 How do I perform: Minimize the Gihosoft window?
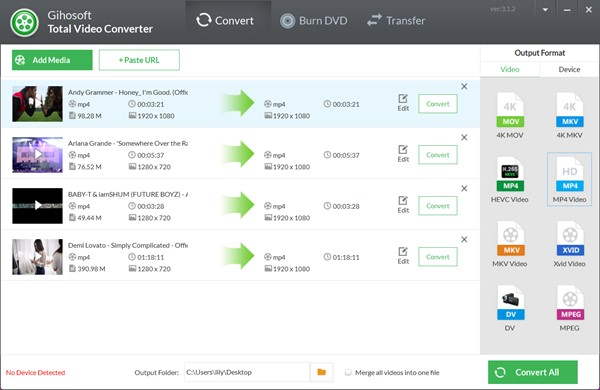click(567, 10)
